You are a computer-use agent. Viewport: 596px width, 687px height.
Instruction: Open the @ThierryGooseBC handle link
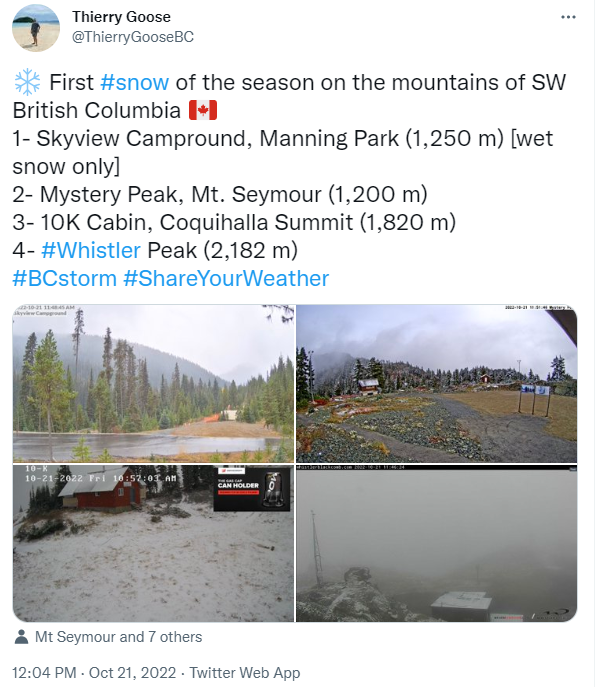[132, 37]
